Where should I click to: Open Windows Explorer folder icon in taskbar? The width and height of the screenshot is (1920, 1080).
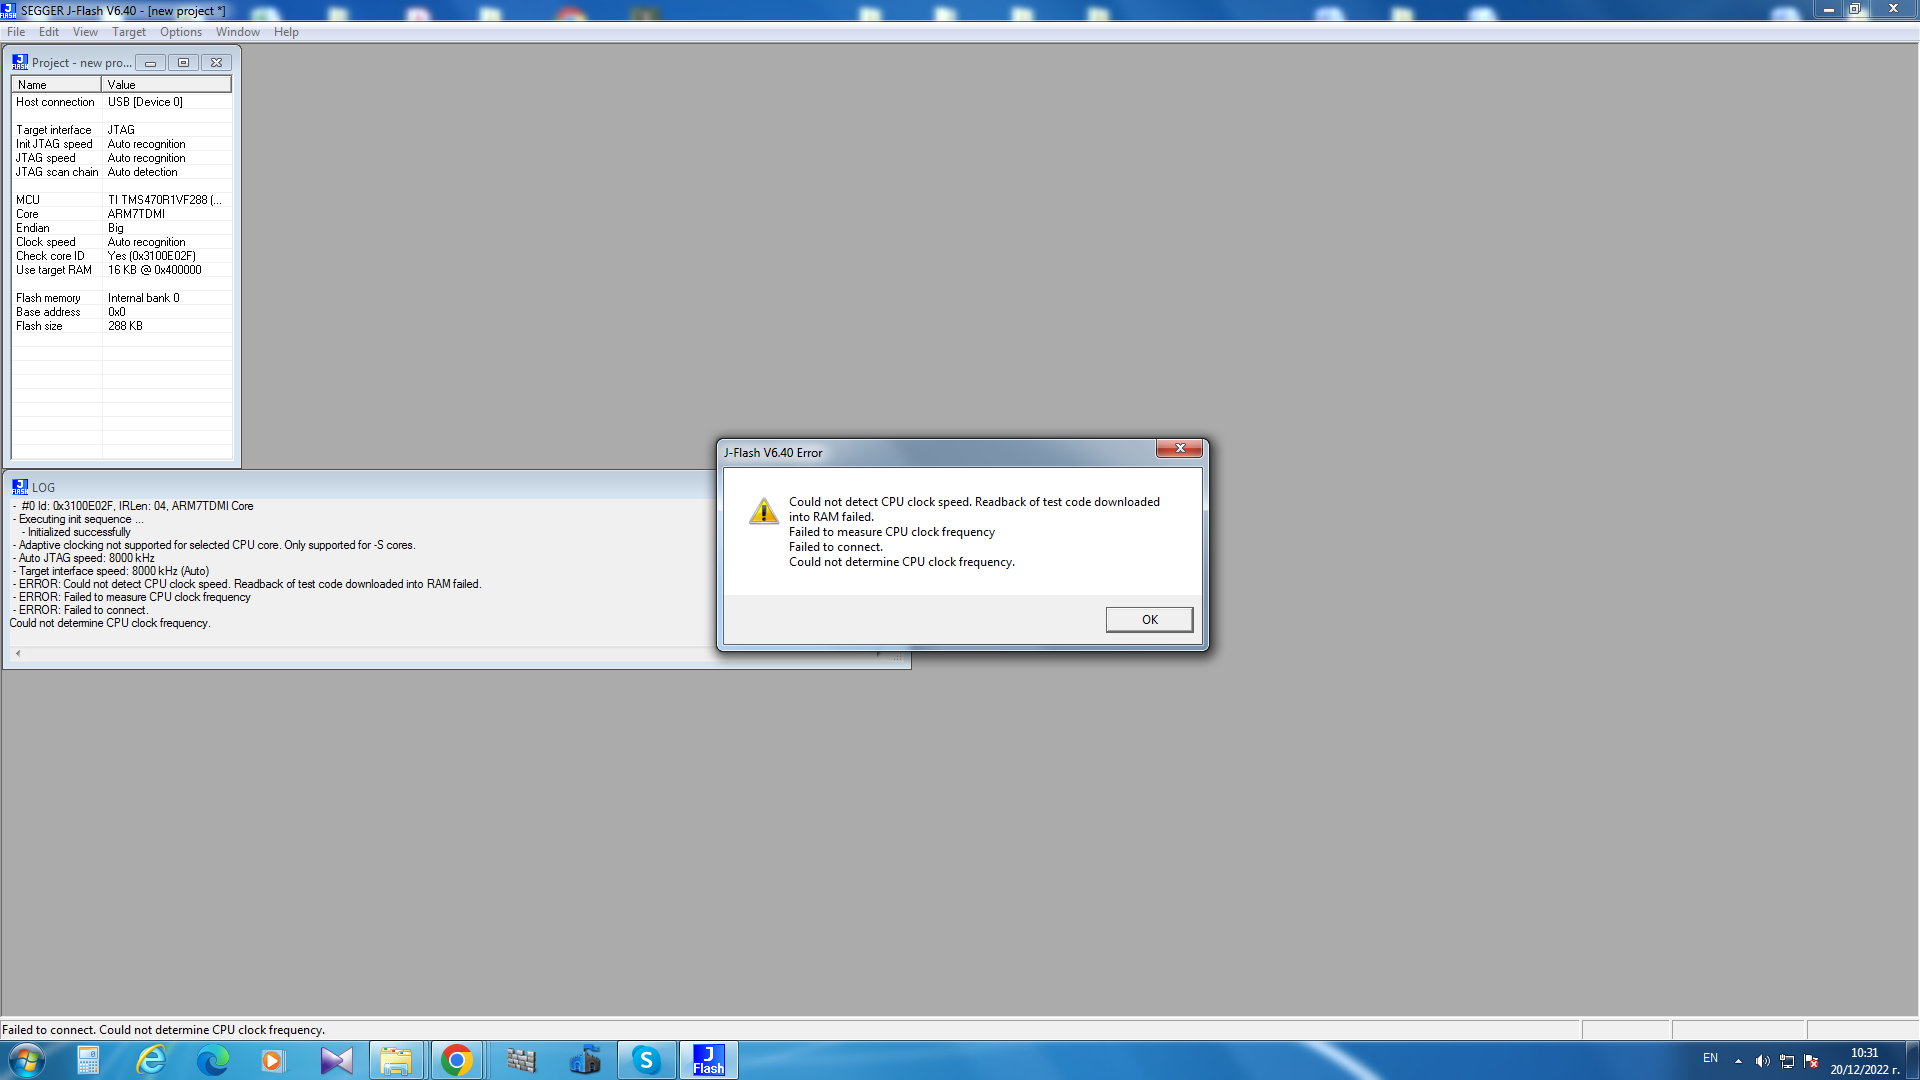[395, 1060]
